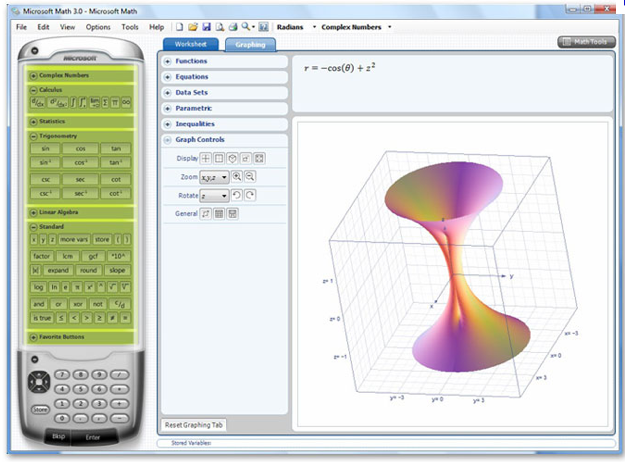Insert the indefinite integral symbol
This screenshot has height=462, width=625.
(73, 102)
